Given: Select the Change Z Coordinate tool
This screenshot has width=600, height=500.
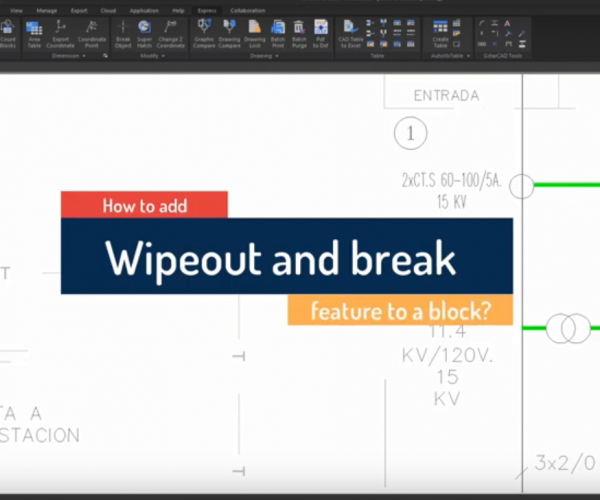Looking at the screenshot, I should pos(170,34).
